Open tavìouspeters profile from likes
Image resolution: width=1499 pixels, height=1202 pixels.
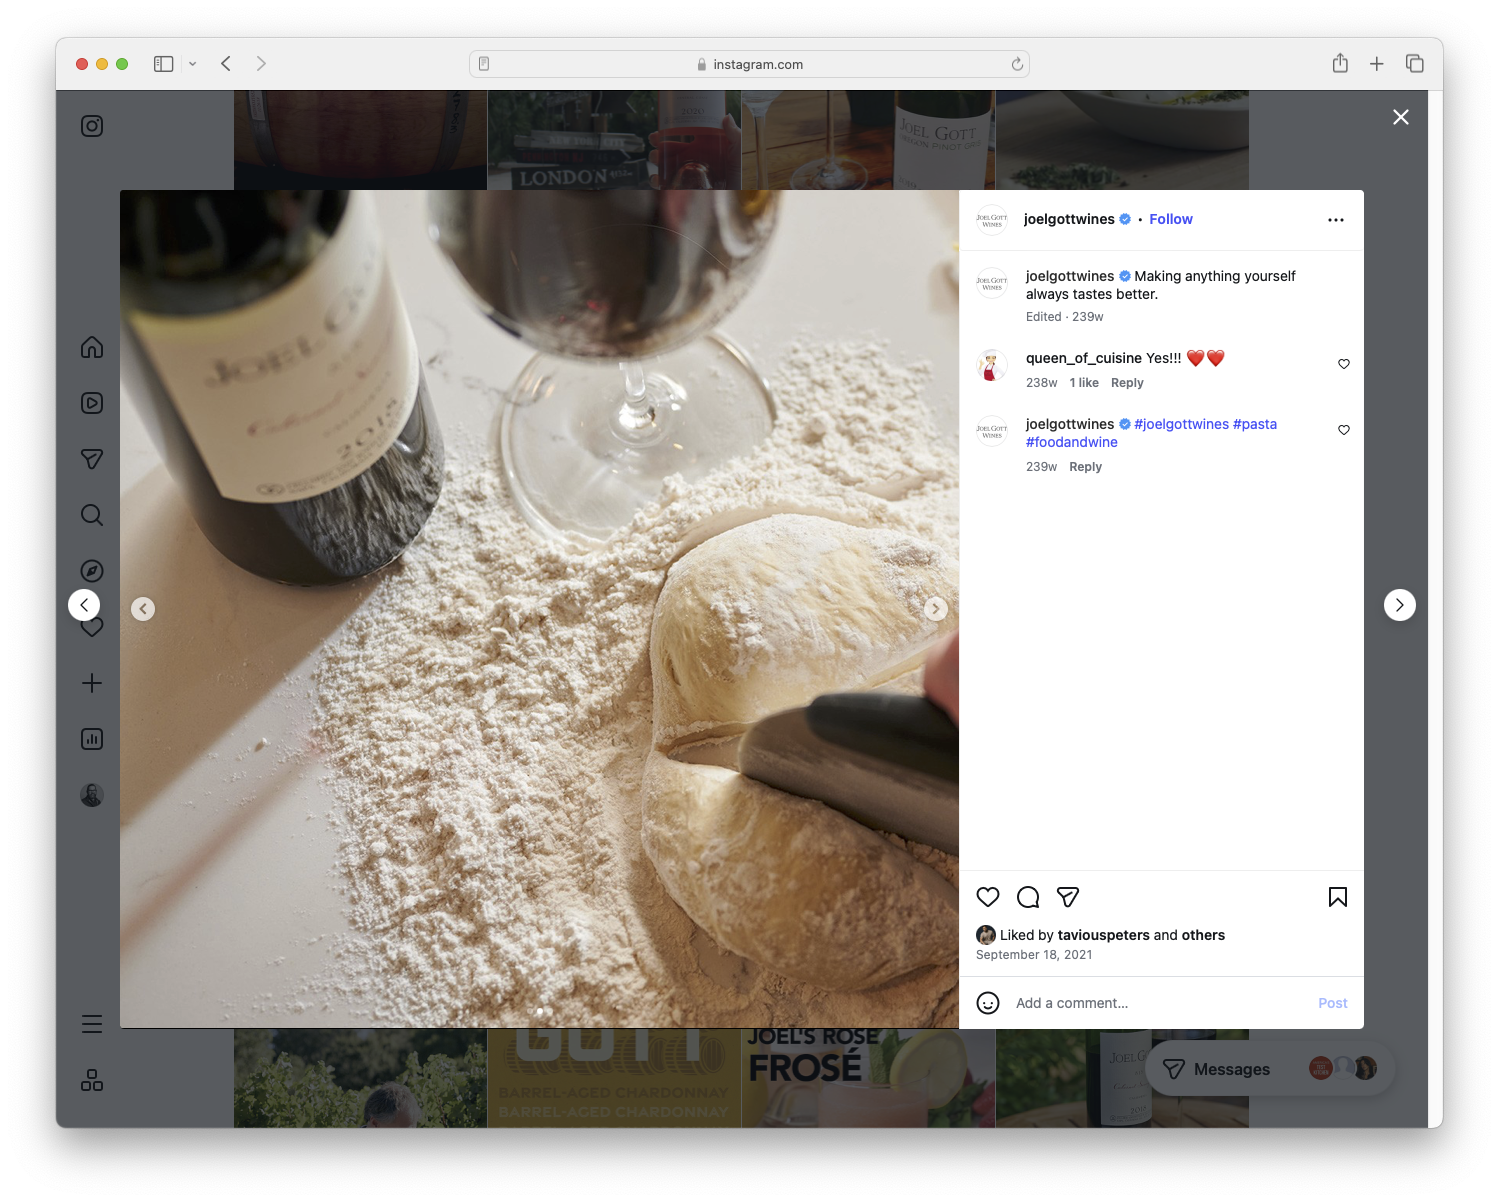[x=1103, y=935]
